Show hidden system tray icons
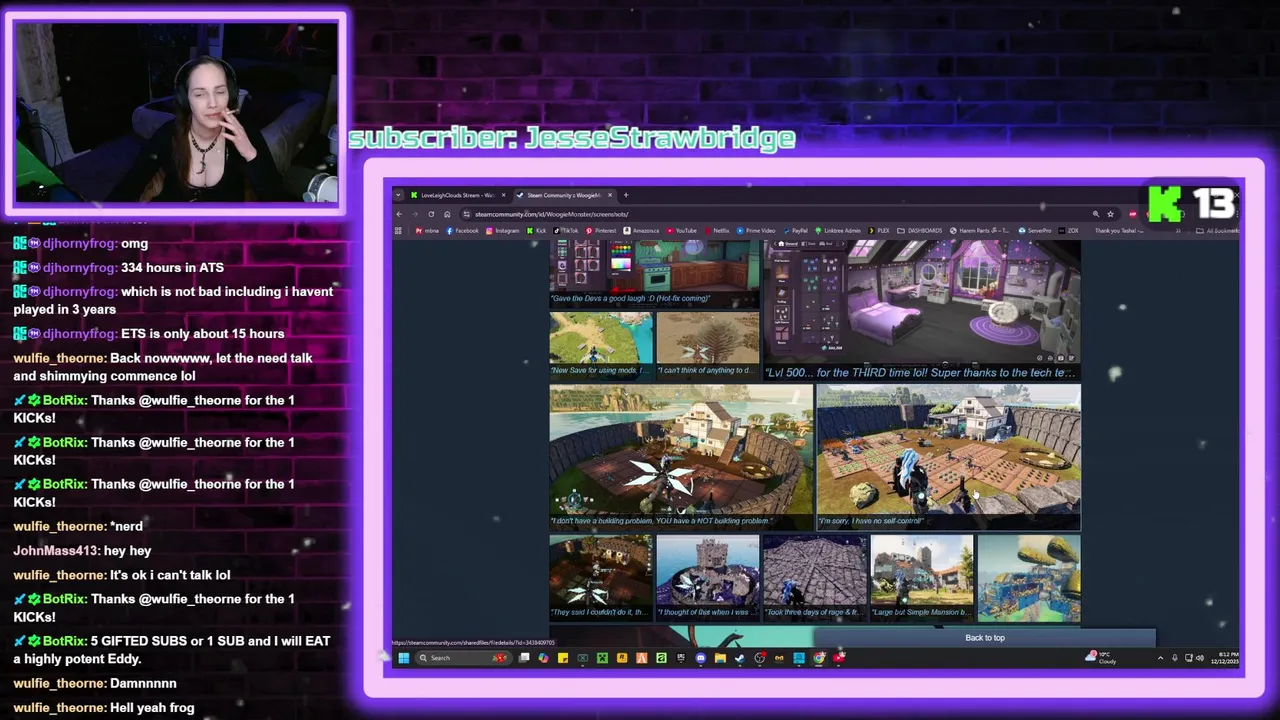This screenshot has height=720, width=1280. [1160, 658]
